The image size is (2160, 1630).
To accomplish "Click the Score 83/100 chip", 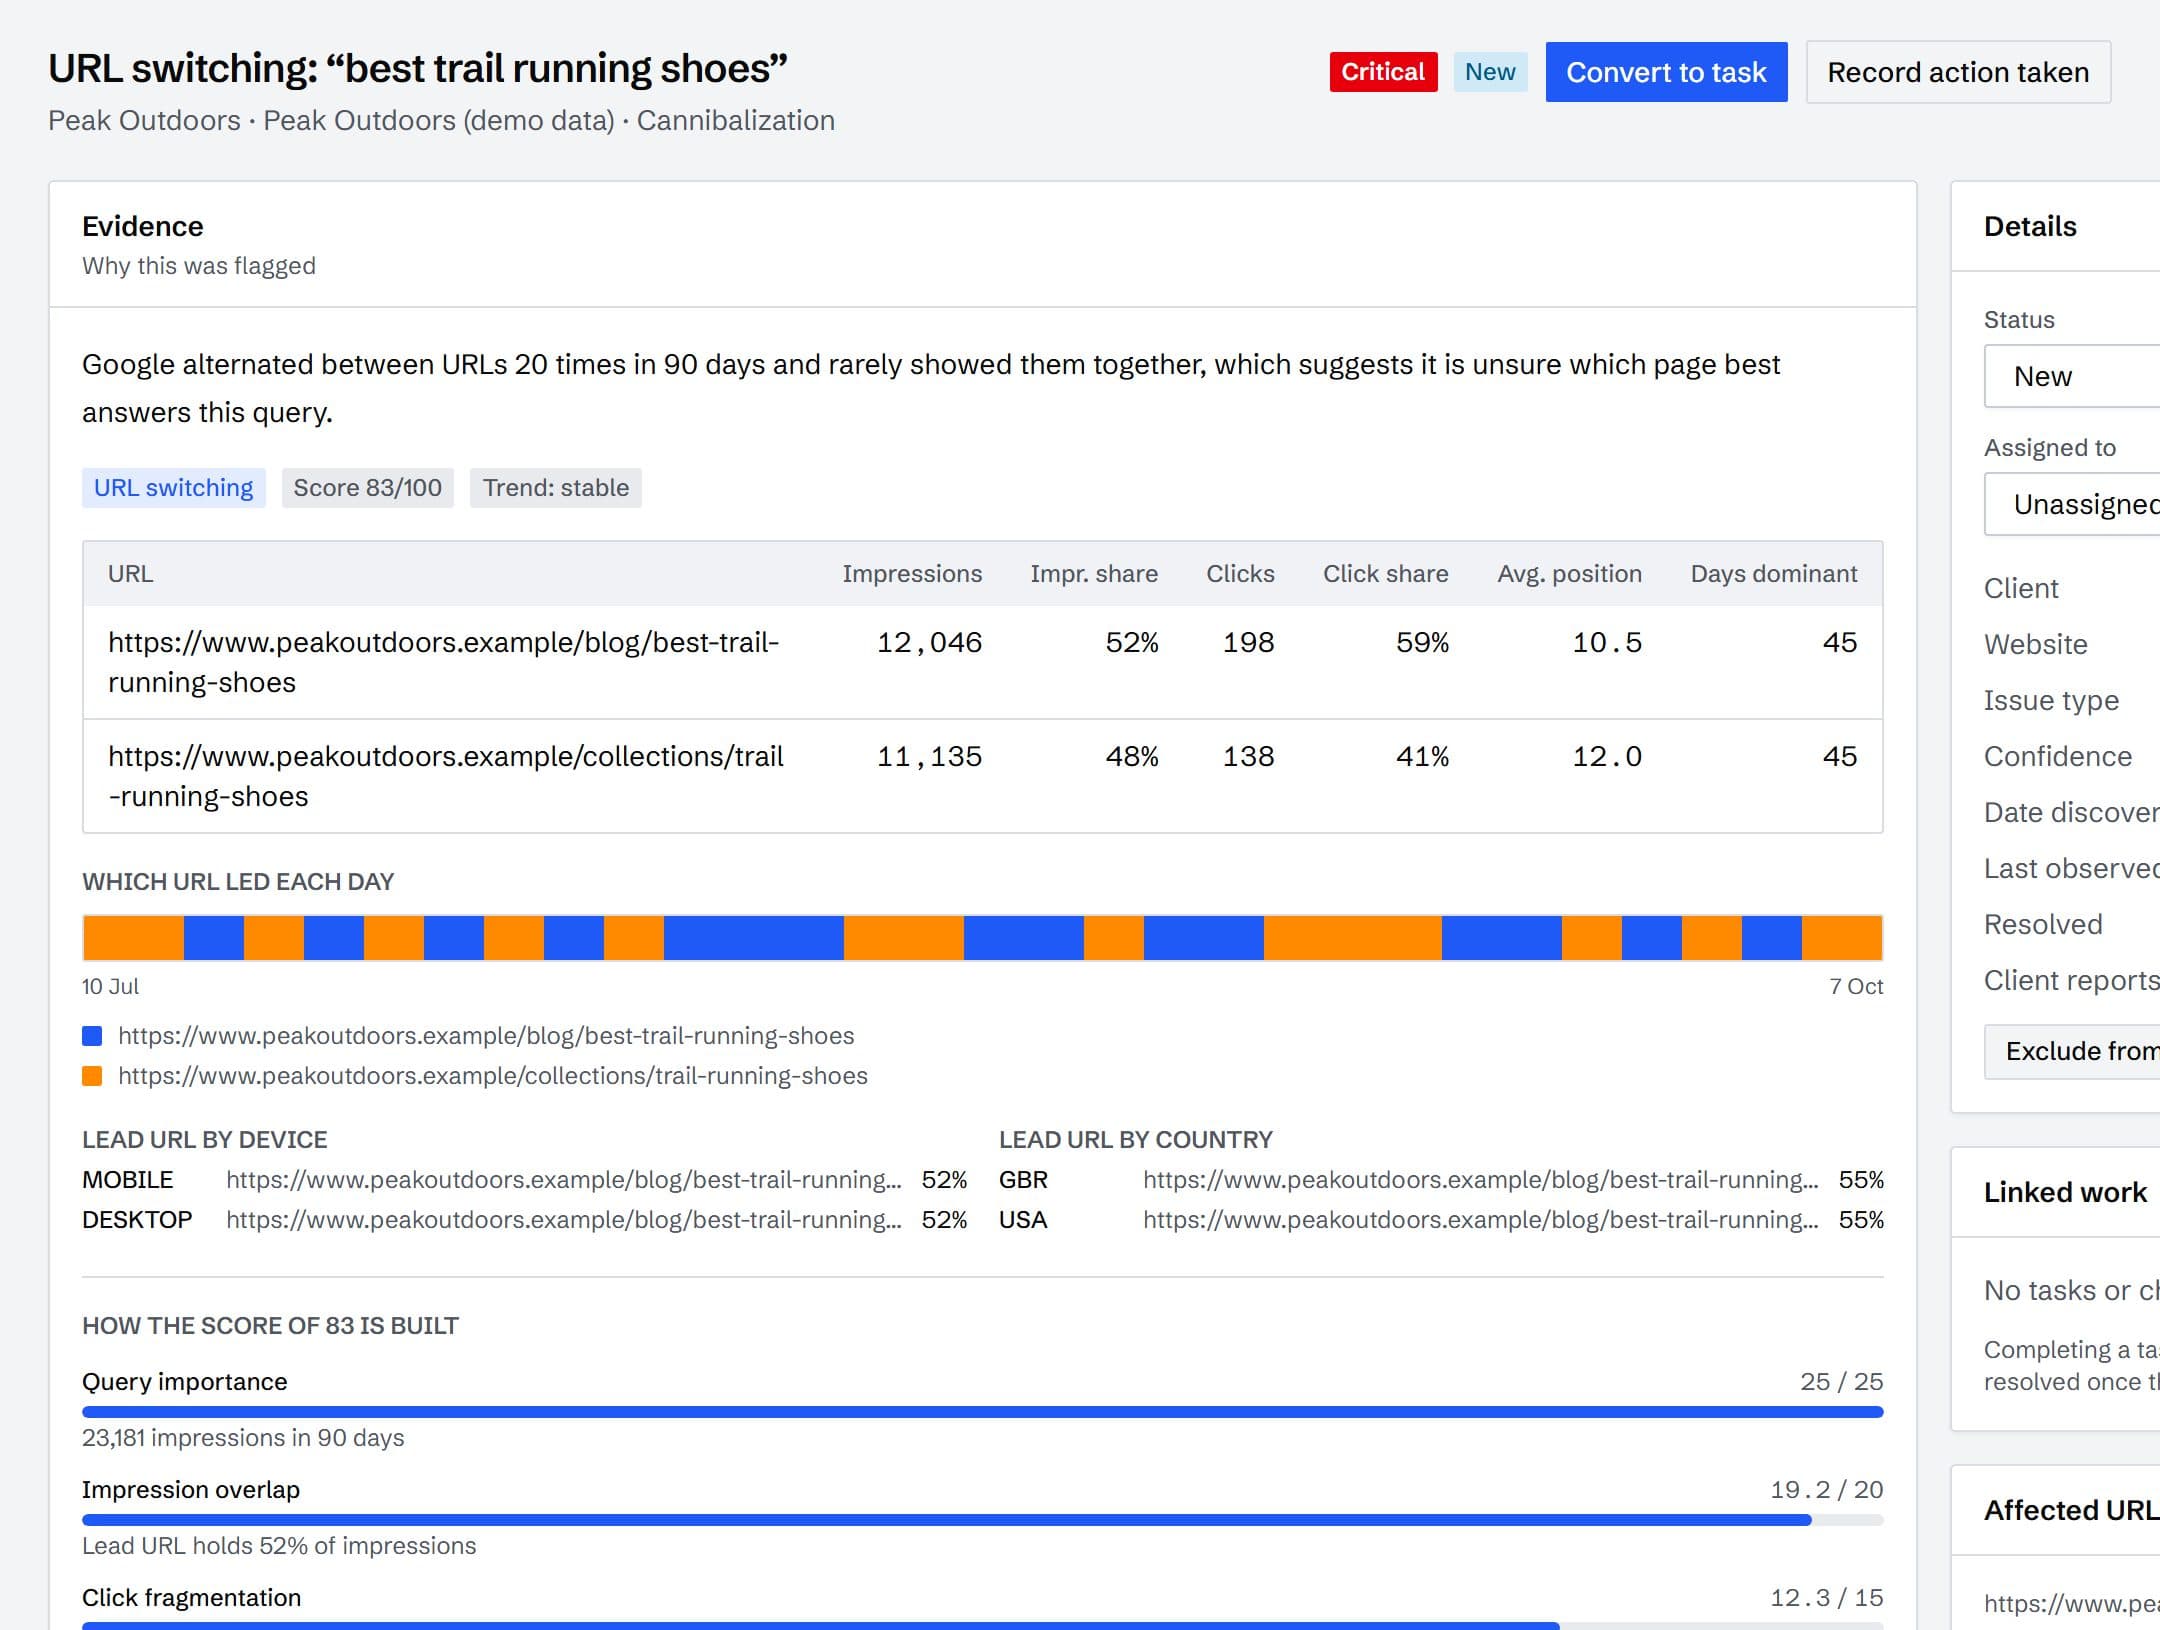I will [367, 488].
